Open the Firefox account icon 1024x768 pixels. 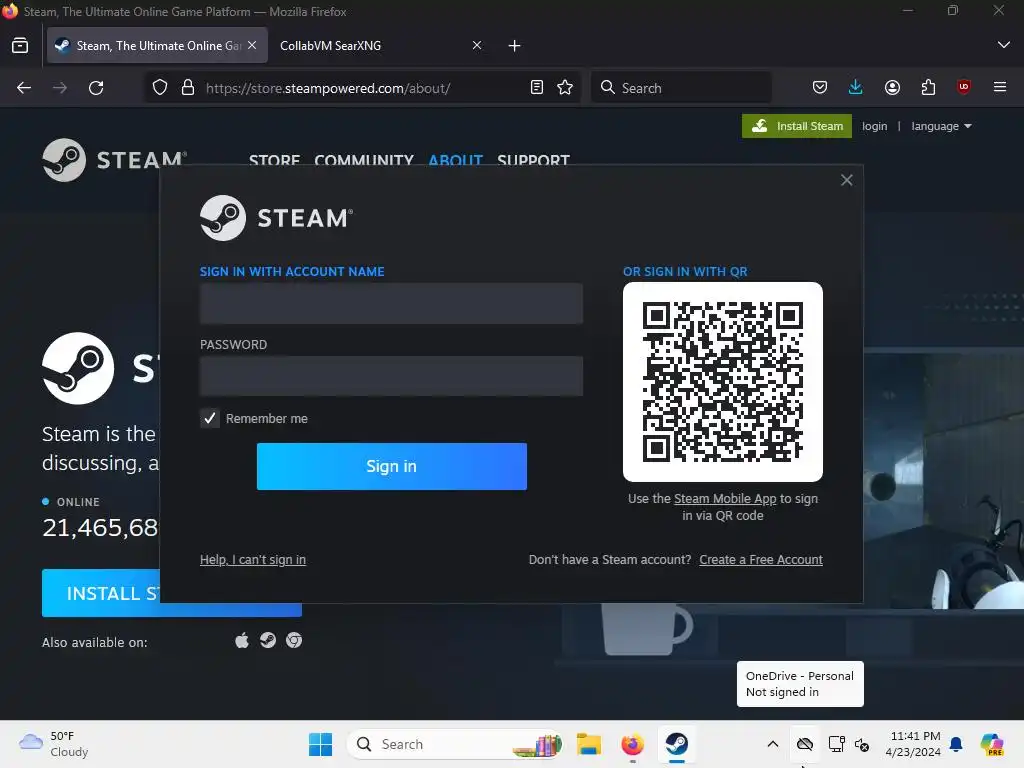click(x=892, y=88)
